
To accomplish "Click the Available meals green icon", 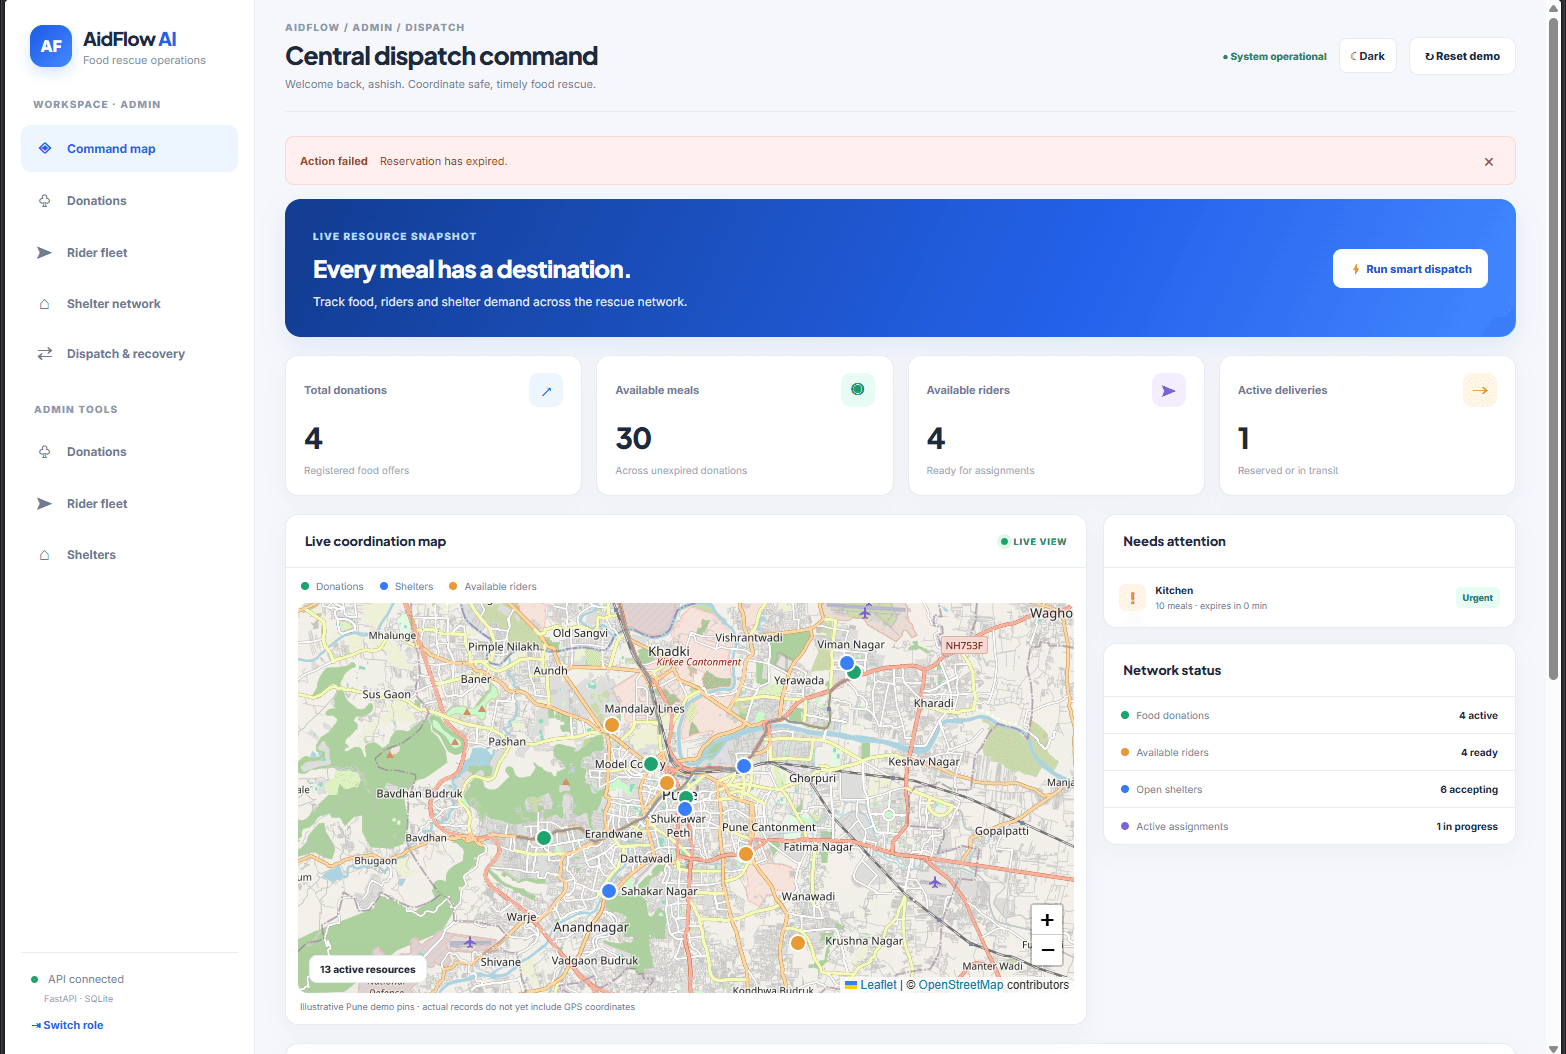I will coord(858,390).
